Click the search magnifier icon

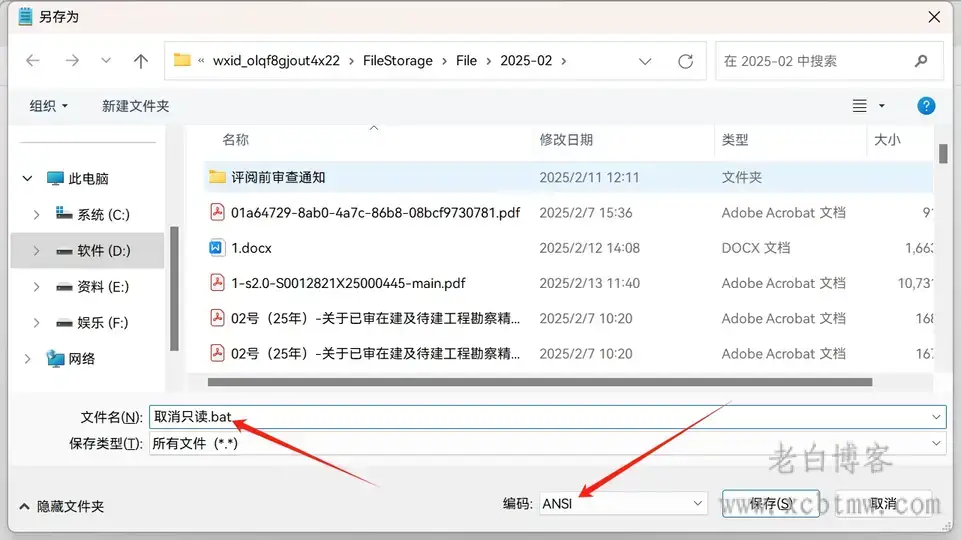coord(921,61)
